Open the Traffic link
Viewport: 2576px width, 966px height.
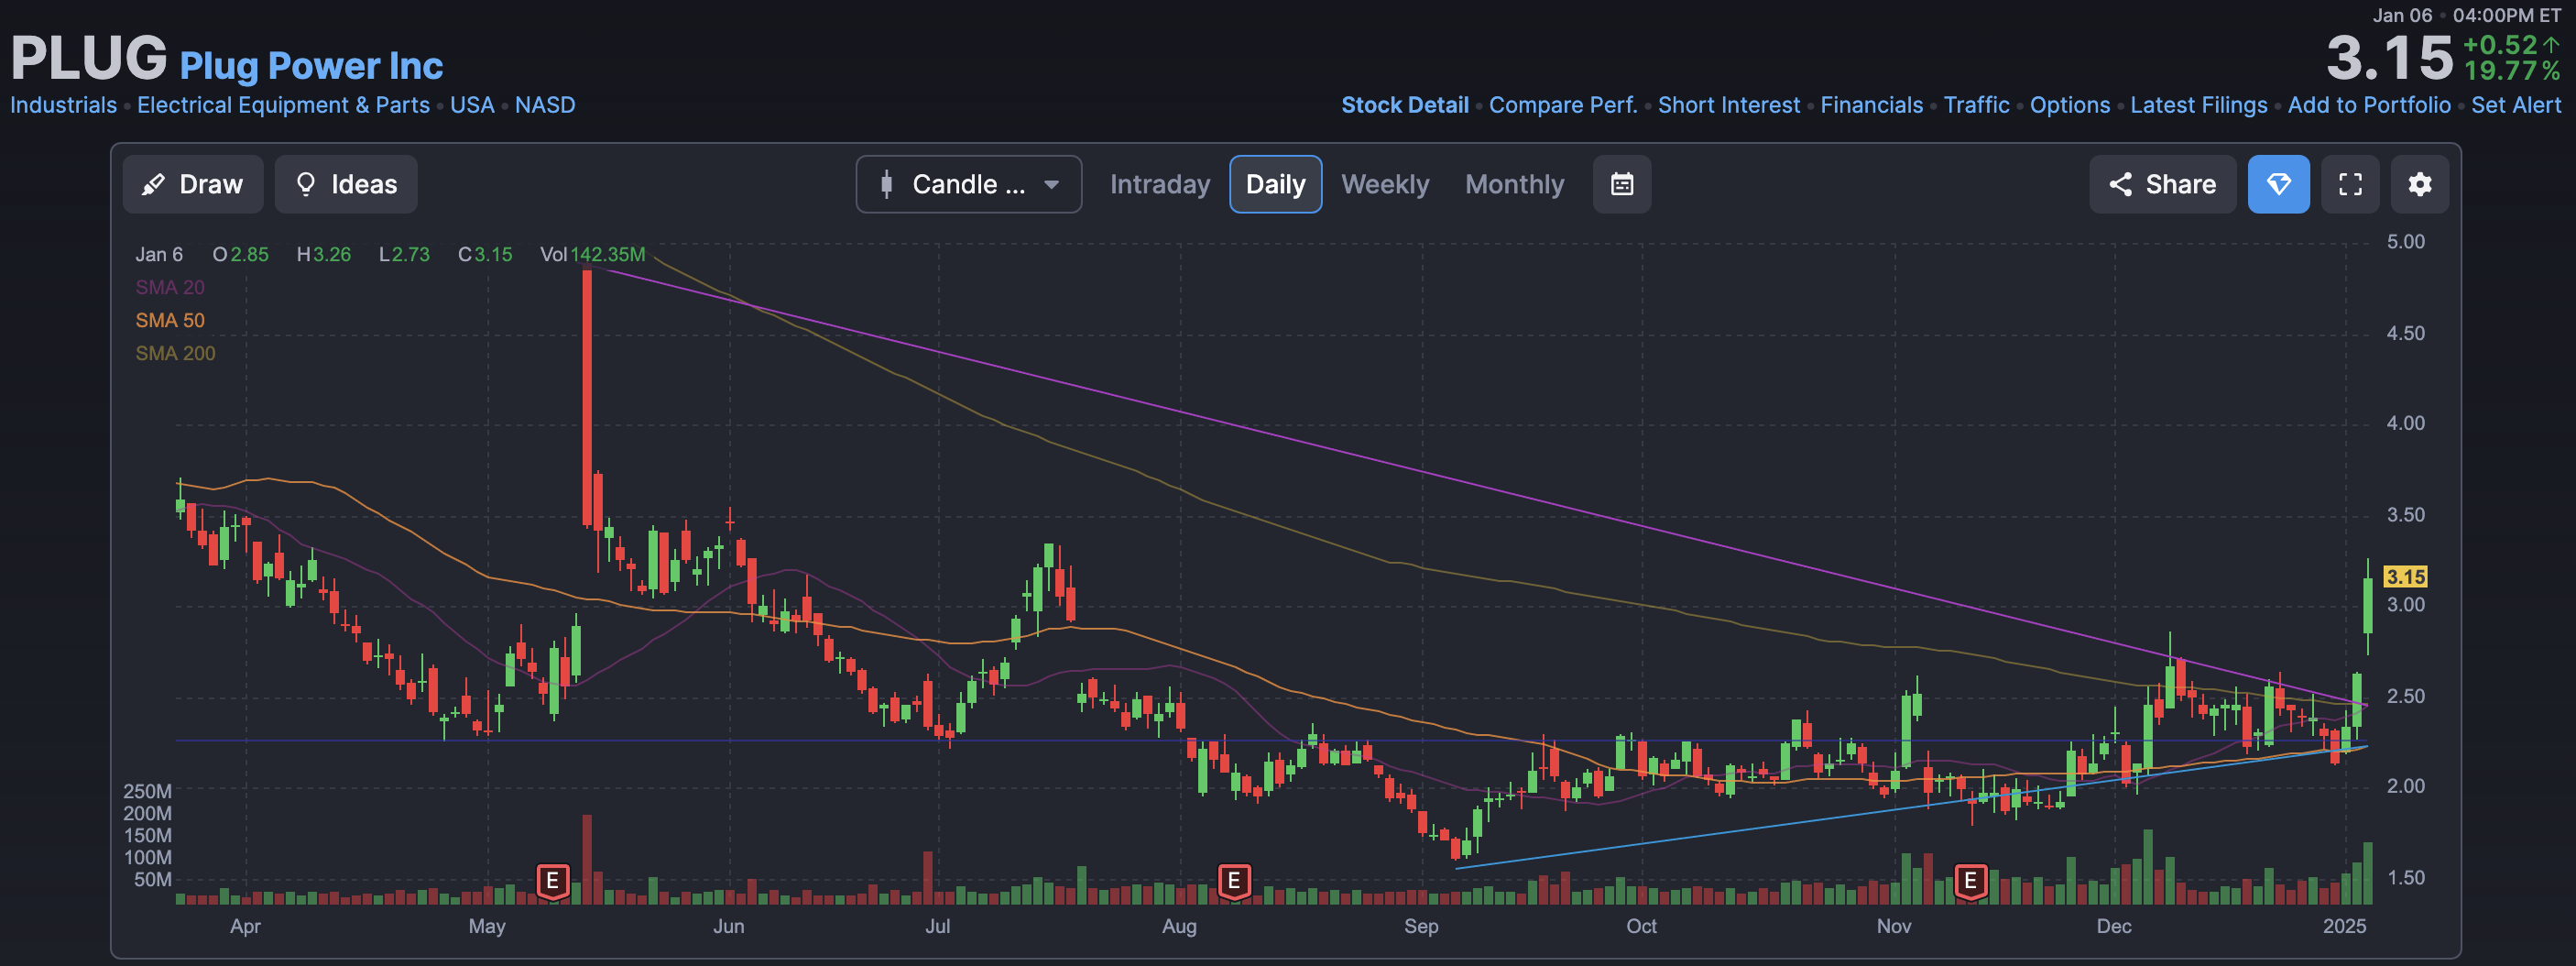[1976, 105]
